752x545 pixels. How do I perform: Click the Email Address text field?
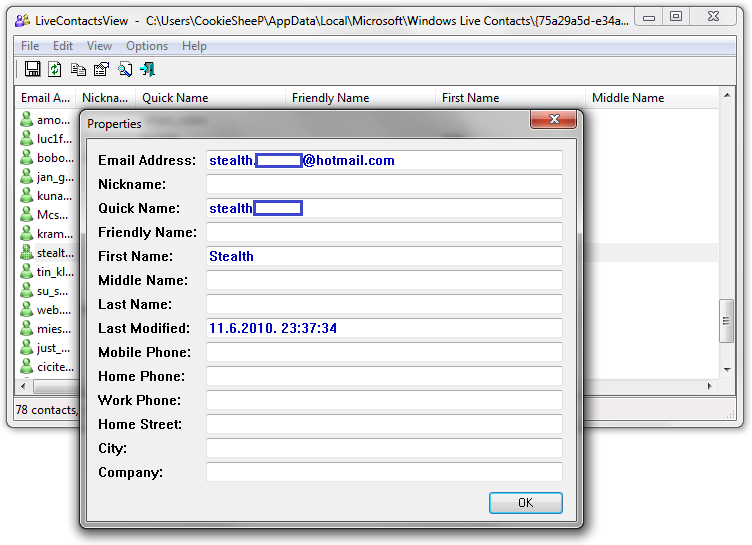(384, 160)
